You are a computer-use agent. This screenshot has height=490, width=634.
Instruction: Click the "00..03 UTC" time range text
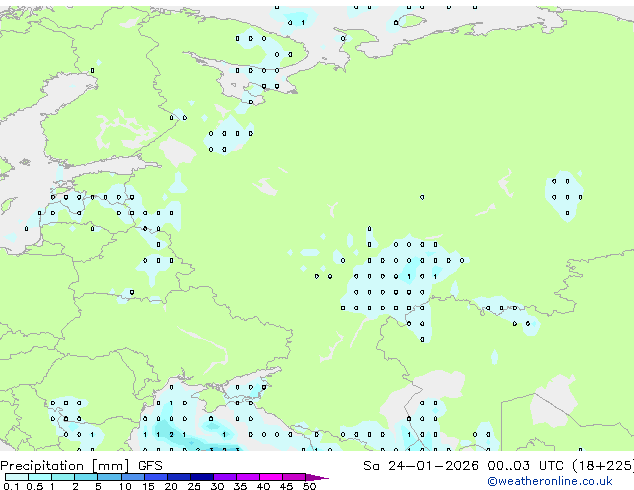(525, 466)
